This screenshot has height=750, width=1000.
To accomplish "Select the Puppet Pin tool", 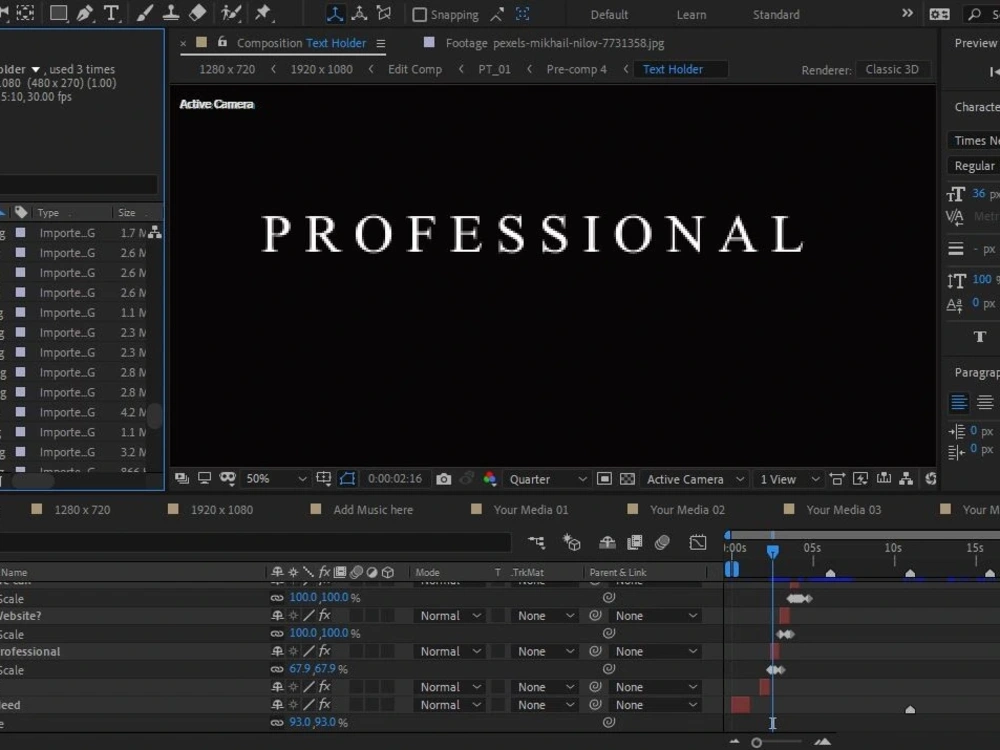I will click(x=263, y=13).
